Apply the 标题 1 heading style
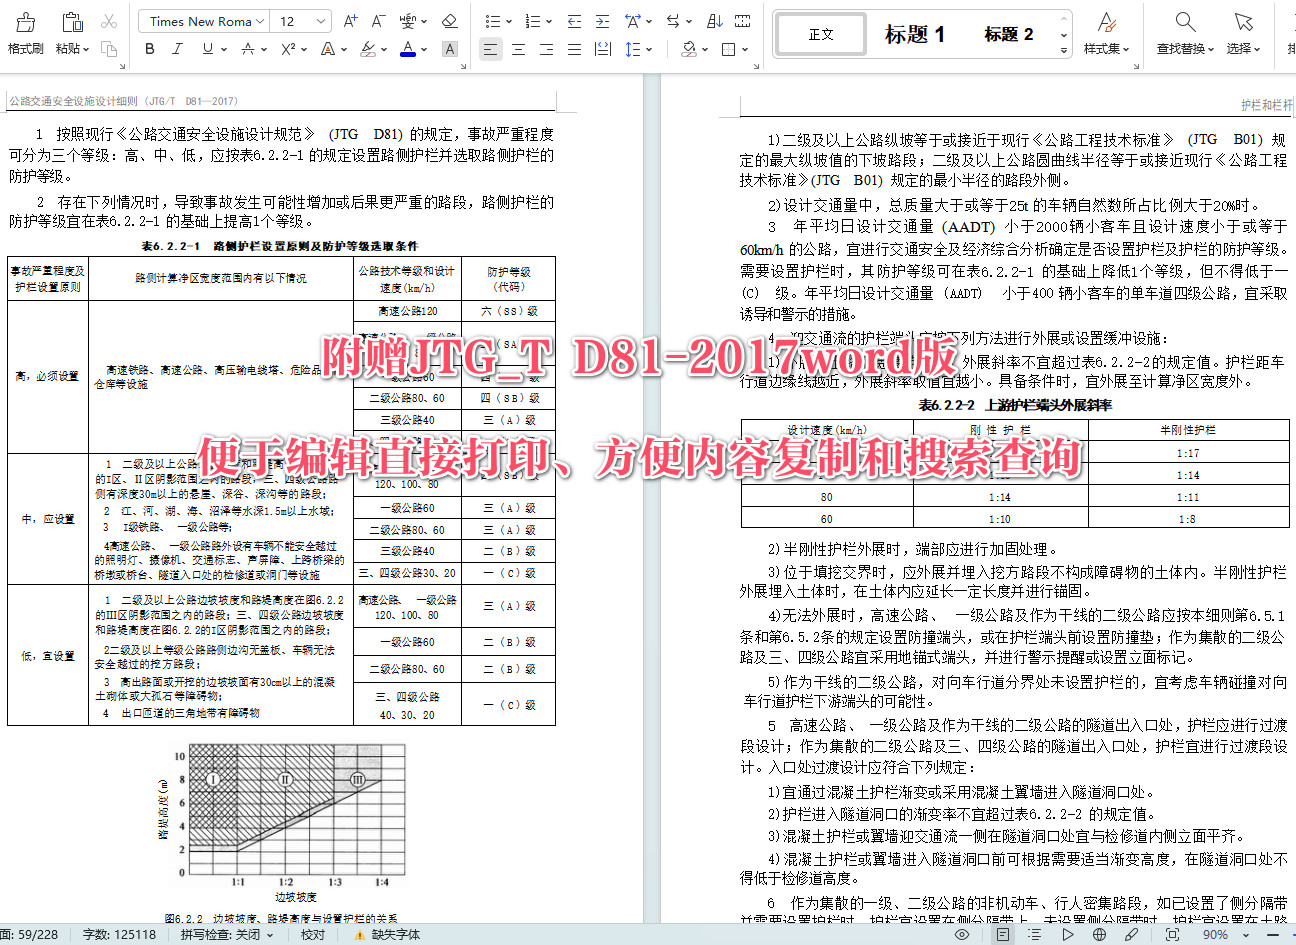The image size is (1296, 945). 912,33
